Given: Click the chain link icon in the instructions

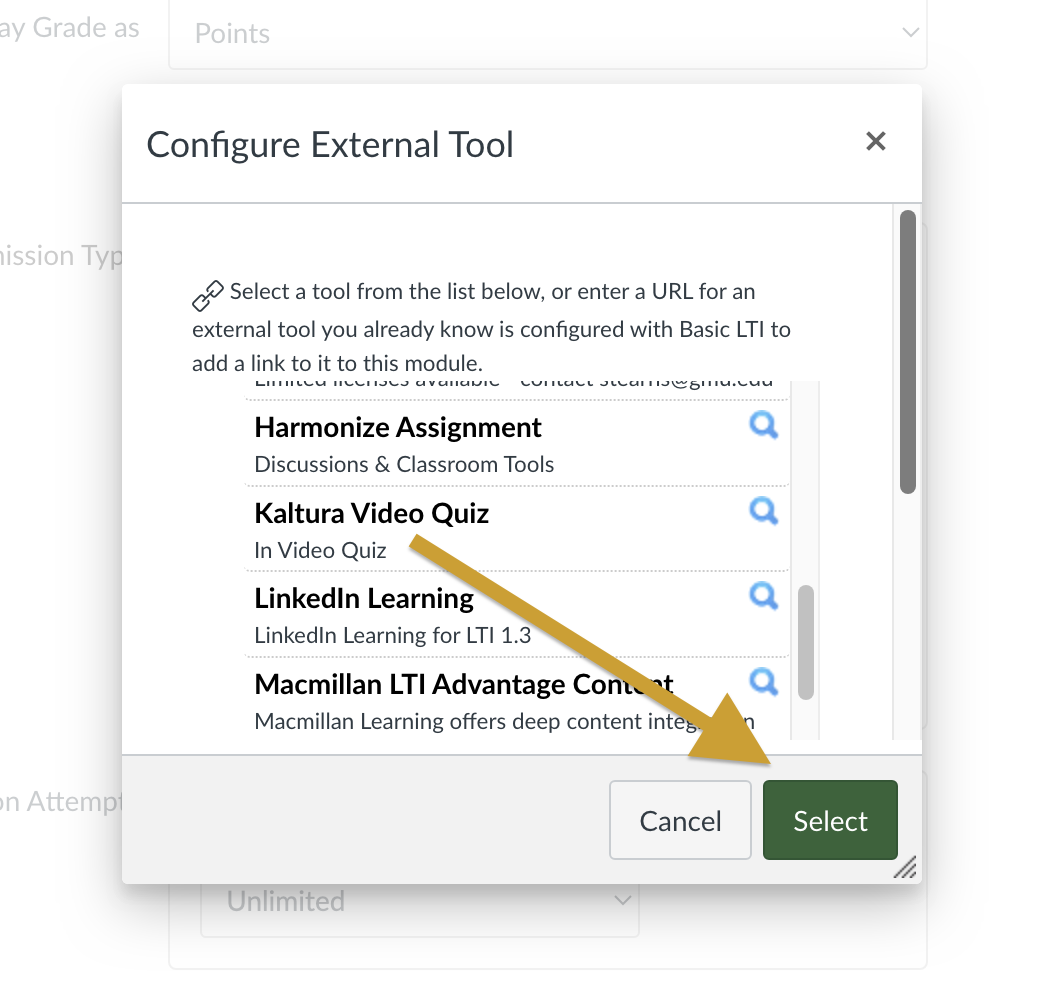Looking at the screenshot, I should pos(208,296).
